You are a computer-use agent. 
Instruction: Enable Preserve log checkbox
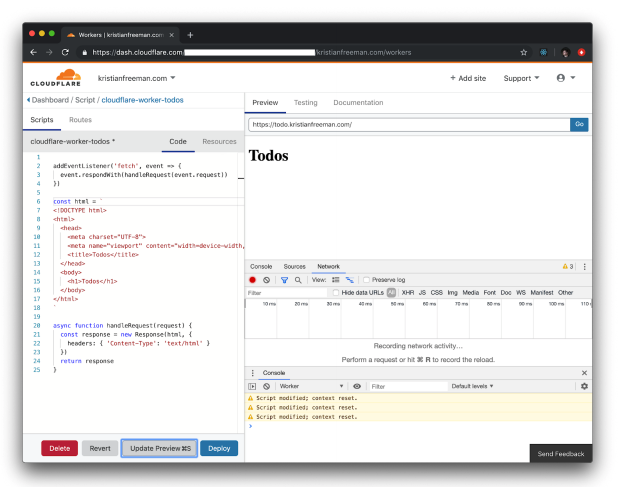click(366, 280)
